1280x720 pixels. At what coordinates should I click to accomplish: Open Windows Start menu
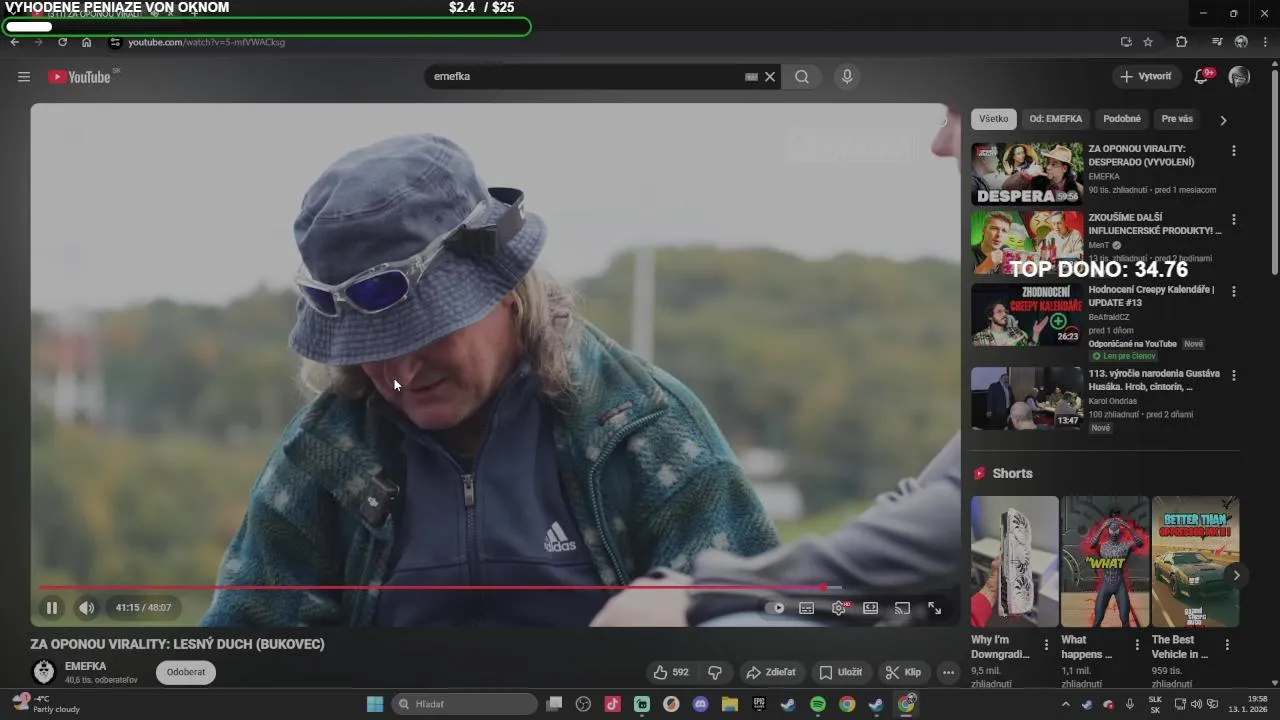[x=375, y=704]
